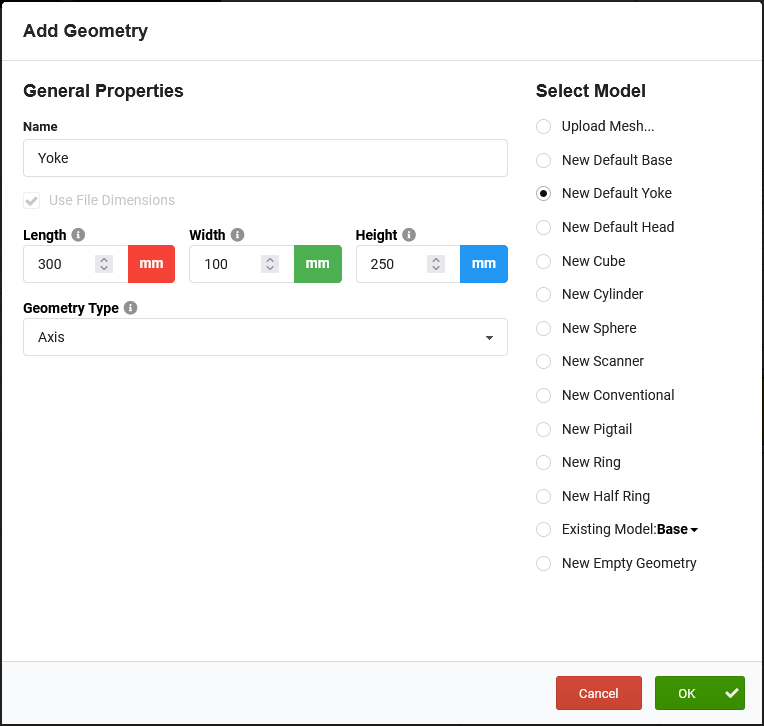Click the Geometry Type info icon
Image resolution: width=764 pixels, height=726 pixels.
tap(131, 308)
